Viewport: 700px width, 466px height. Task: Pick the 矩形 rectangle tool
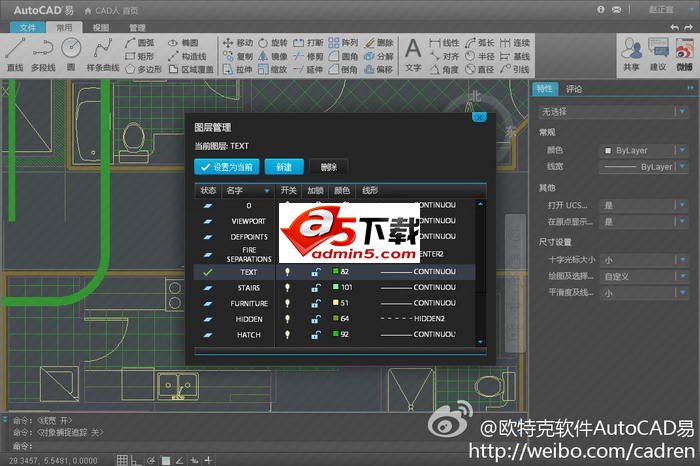(x=140, y=56)
